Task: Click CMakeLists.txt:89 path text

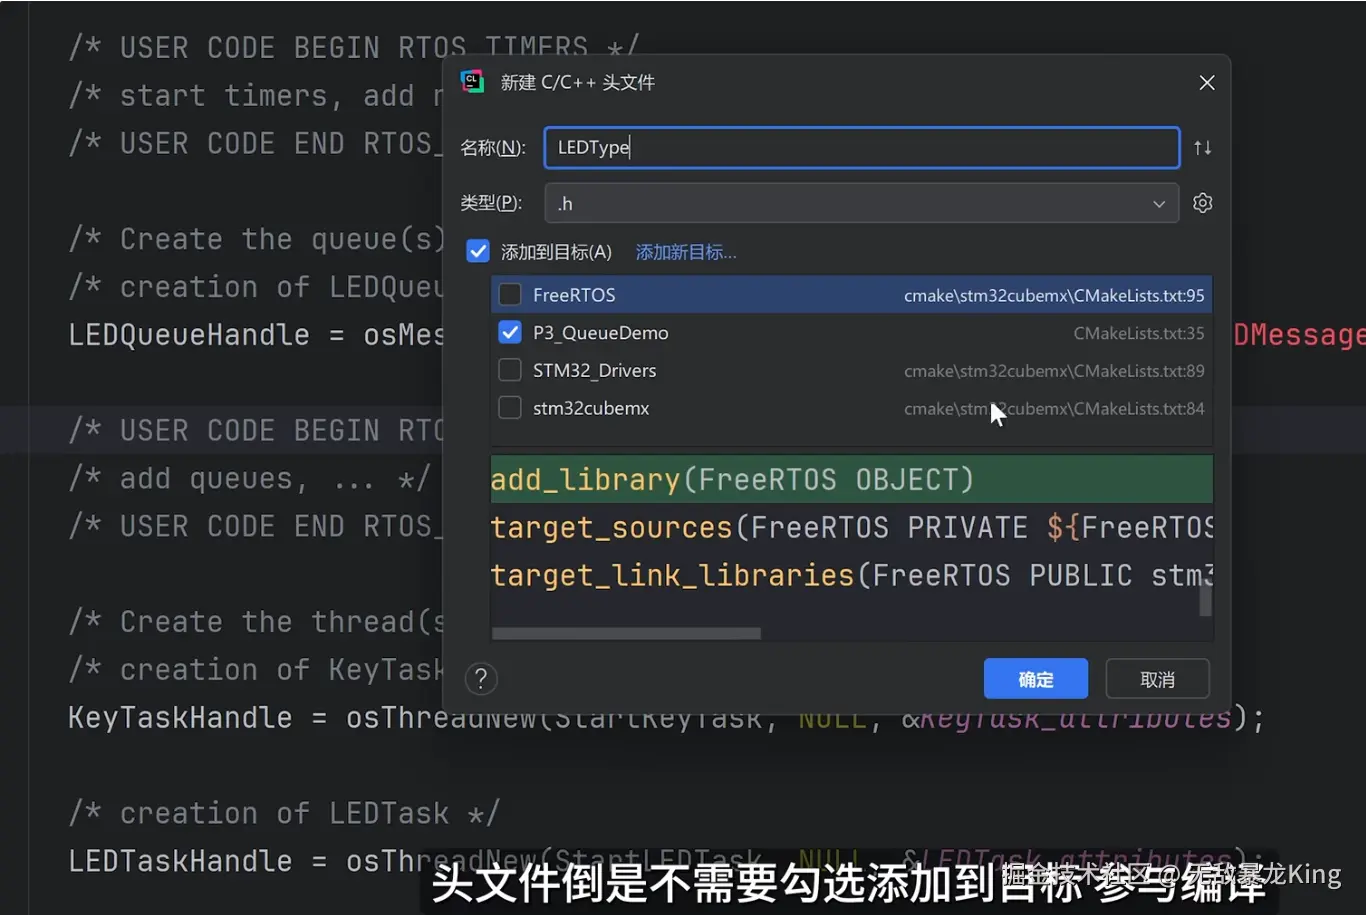Action: (1054, 371)
